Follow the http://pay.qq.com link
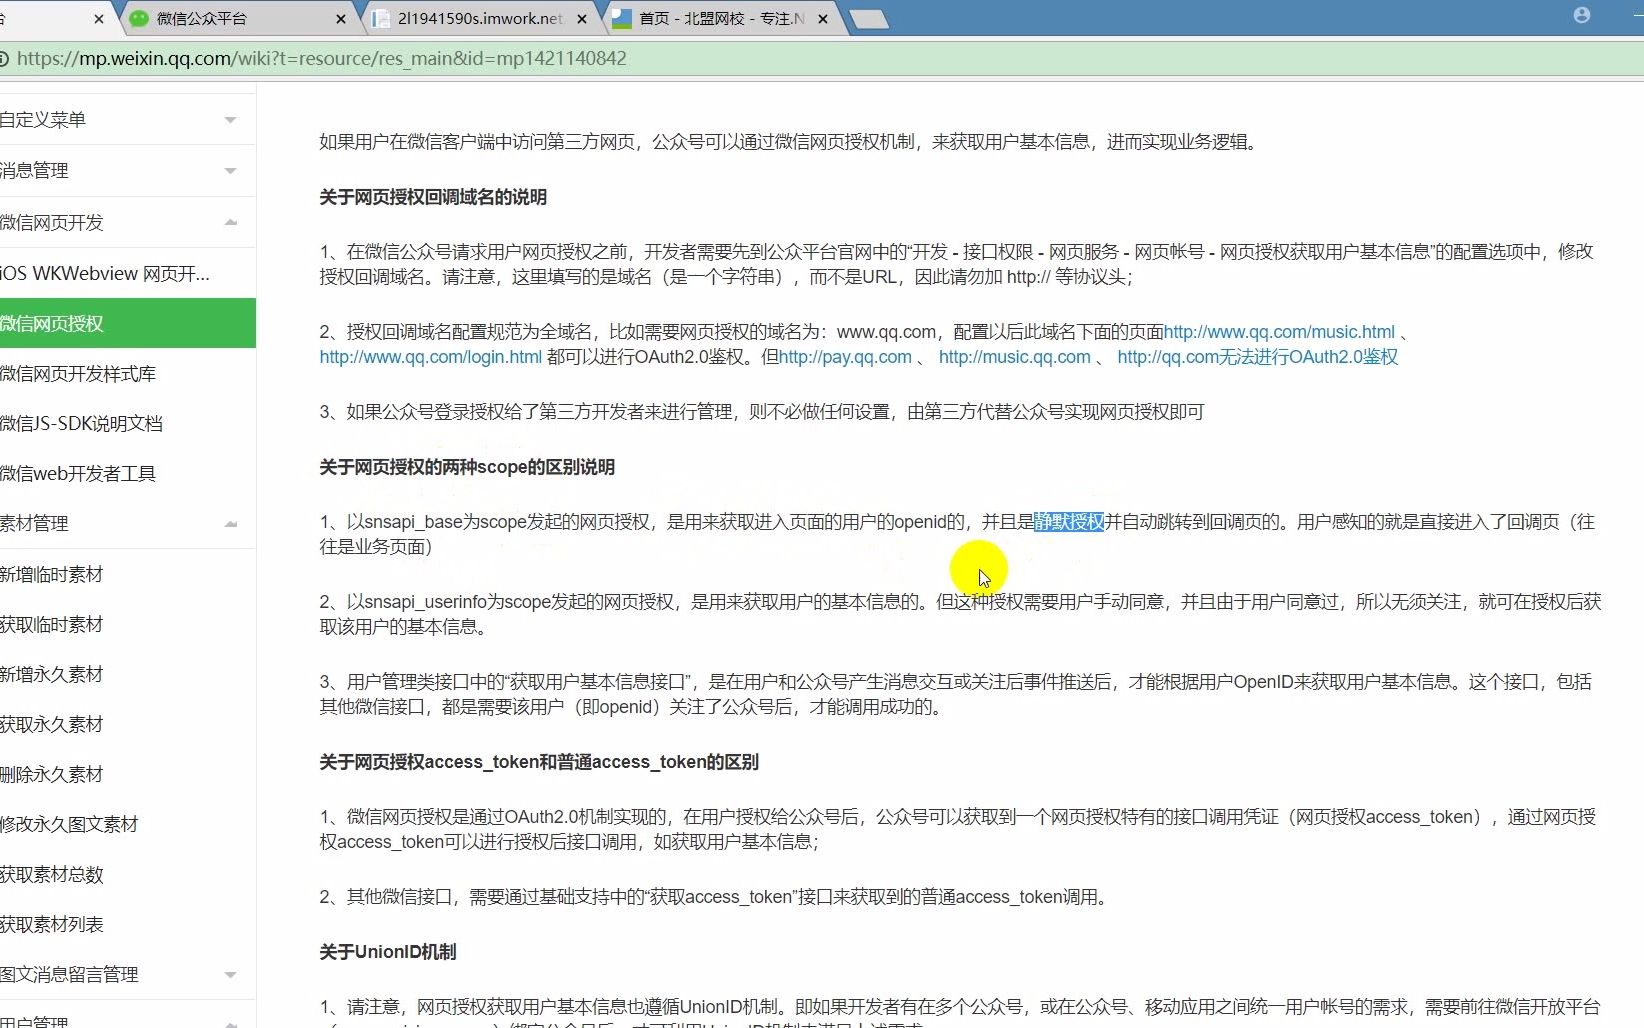Viewport: 1644px width, 1028px height. coord(845,357)
